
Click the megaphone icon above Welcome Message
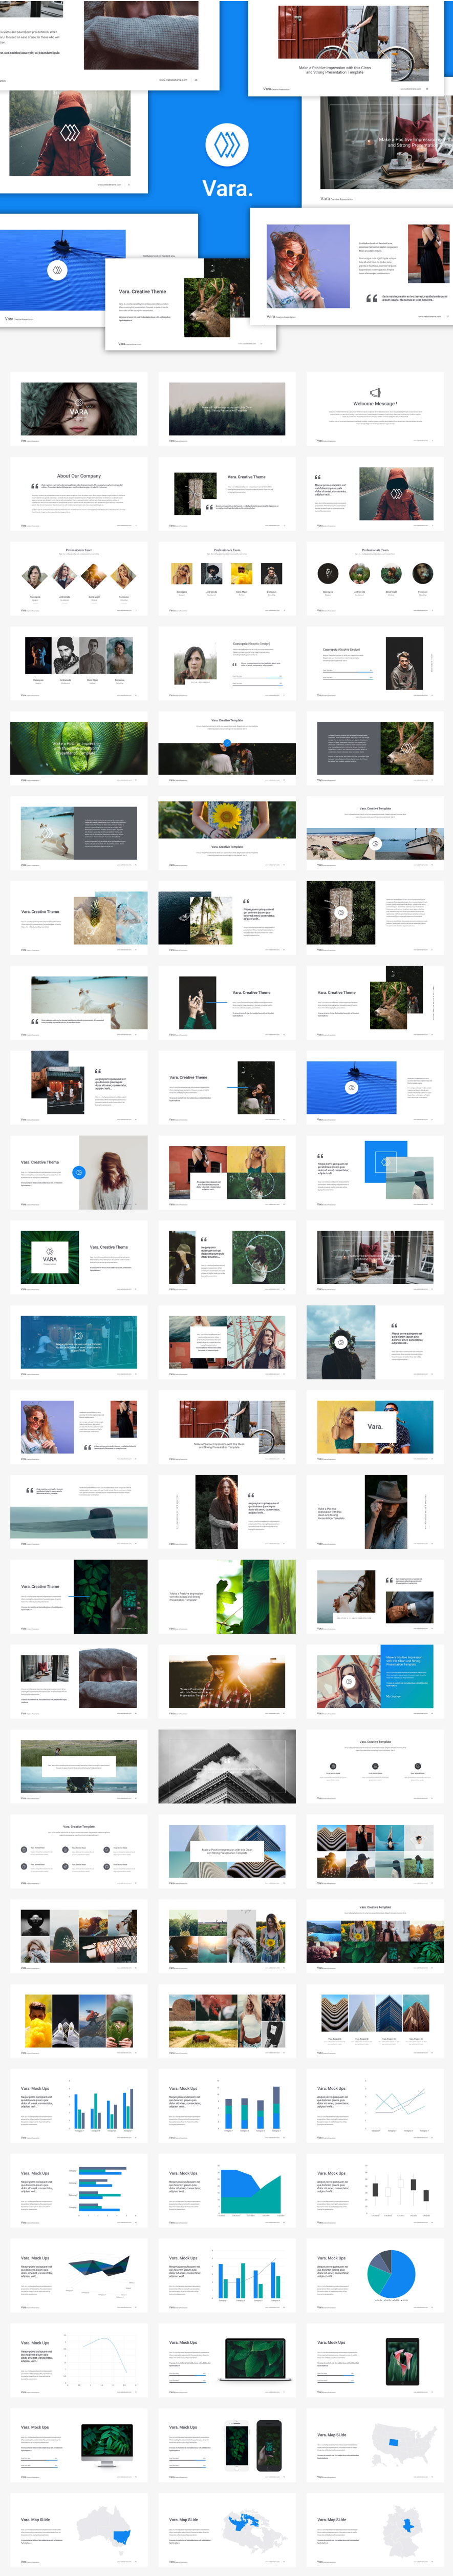375,392
